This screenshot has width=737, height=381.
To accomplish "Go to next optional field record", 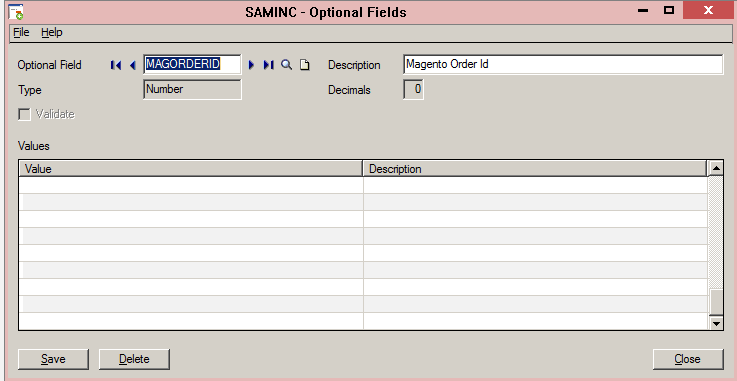I will coord(251,65).
